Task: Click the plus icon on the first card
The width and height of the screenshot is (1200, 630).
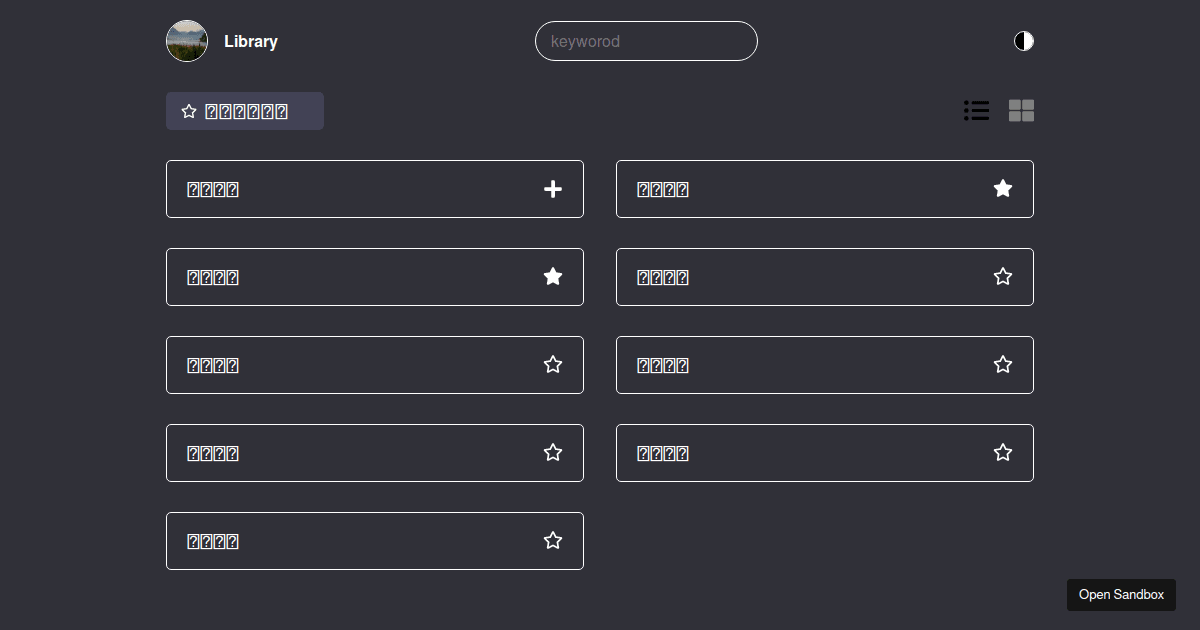Action: [553, 188]
